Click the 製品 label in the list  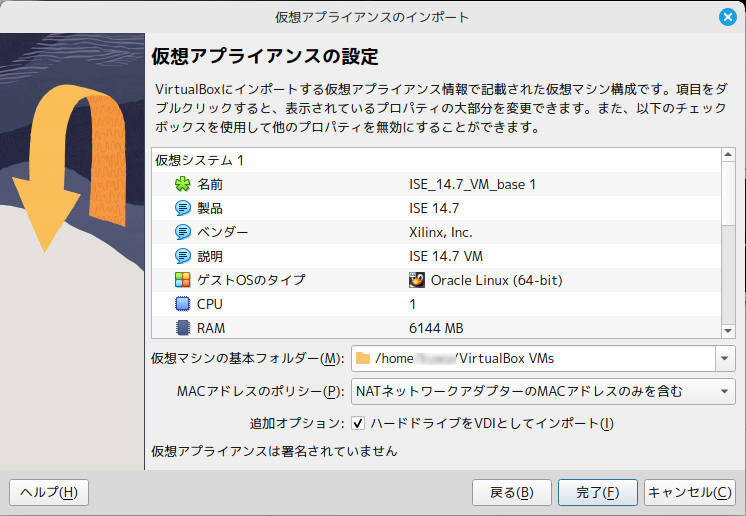point(210,208)
